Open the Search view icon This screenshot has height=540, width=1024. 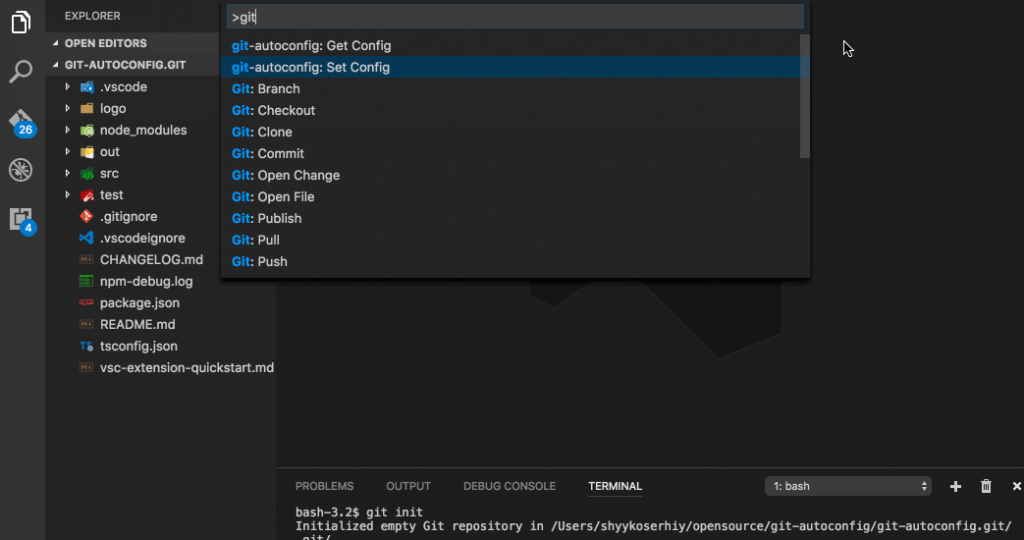click(21, 71)
